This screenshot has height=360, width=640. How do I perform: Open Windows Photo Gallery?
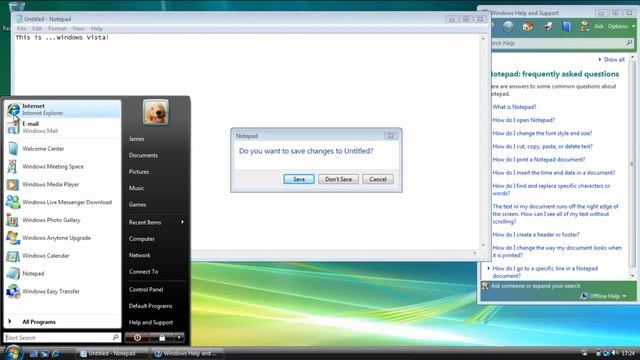[x=62, y=220]
